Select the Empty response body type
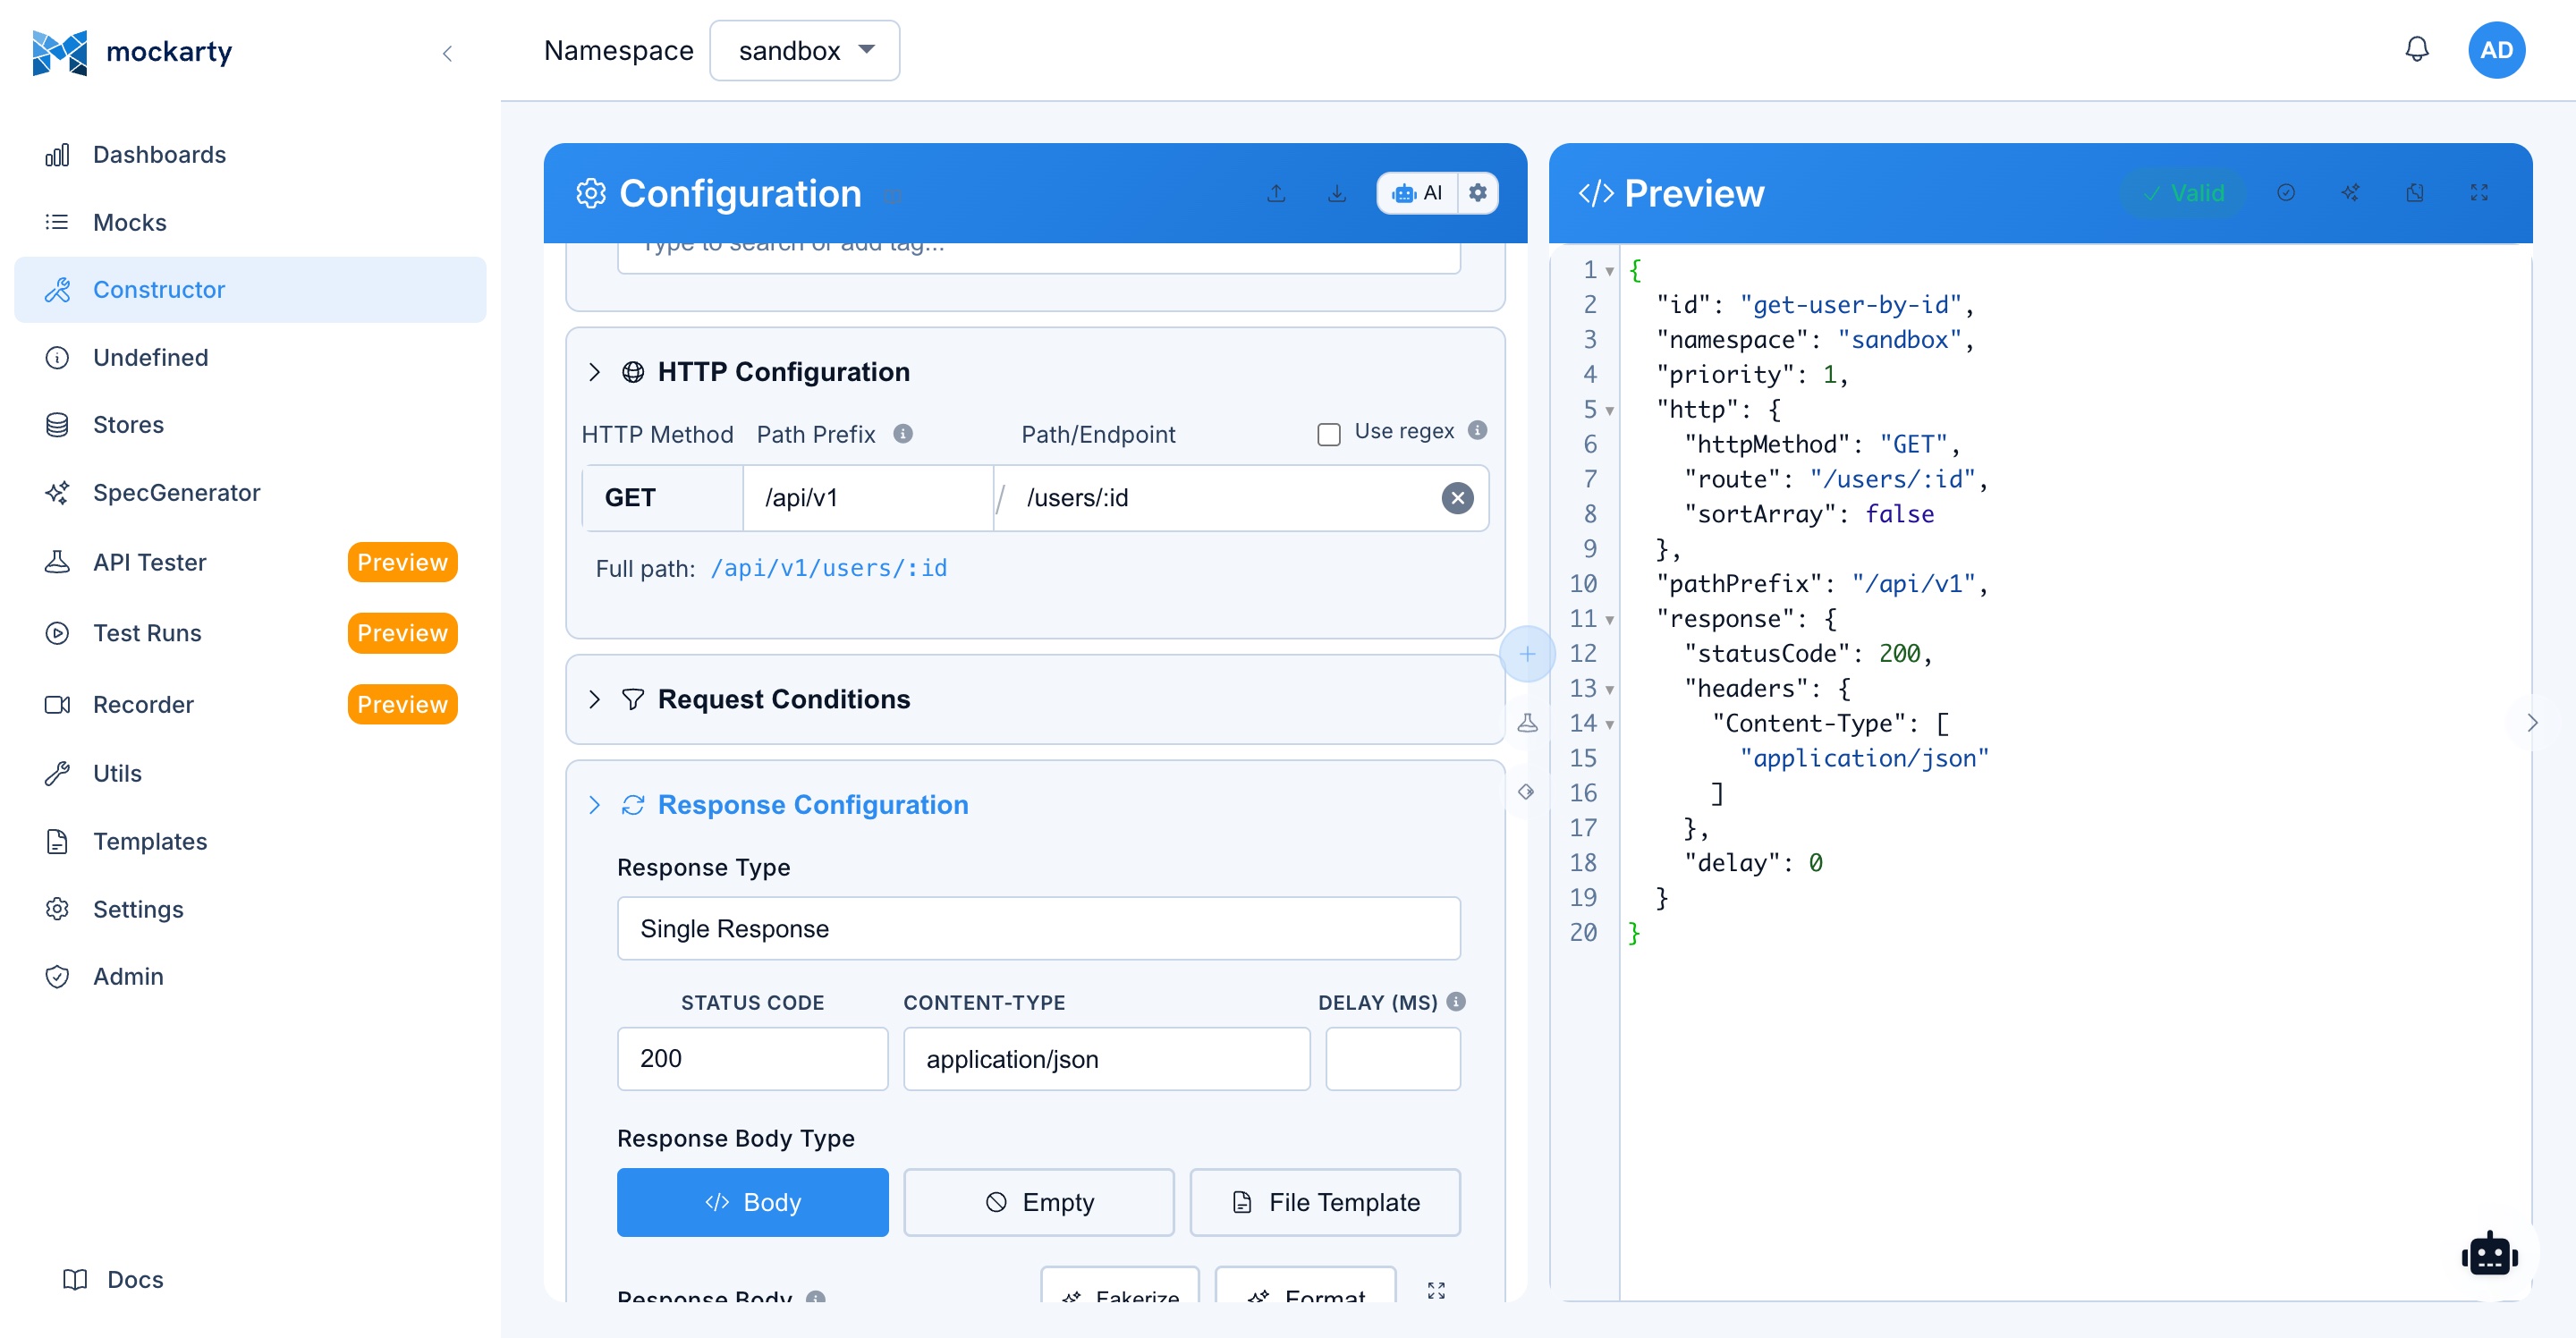This screenshot has width=2576, height=1338. click(x=1038, y=1202)
